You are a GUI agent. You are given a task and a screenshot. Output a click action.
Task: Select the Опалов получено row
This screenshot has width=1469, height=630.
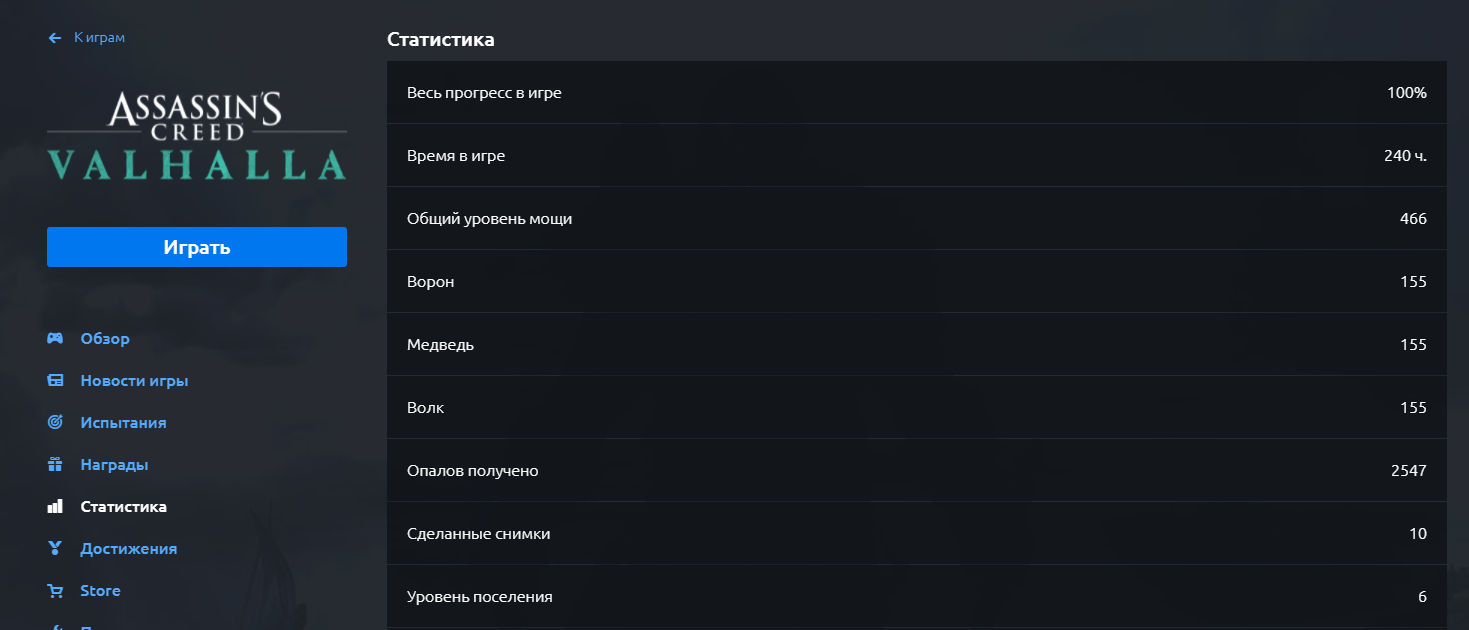click(x=916, y=471)
